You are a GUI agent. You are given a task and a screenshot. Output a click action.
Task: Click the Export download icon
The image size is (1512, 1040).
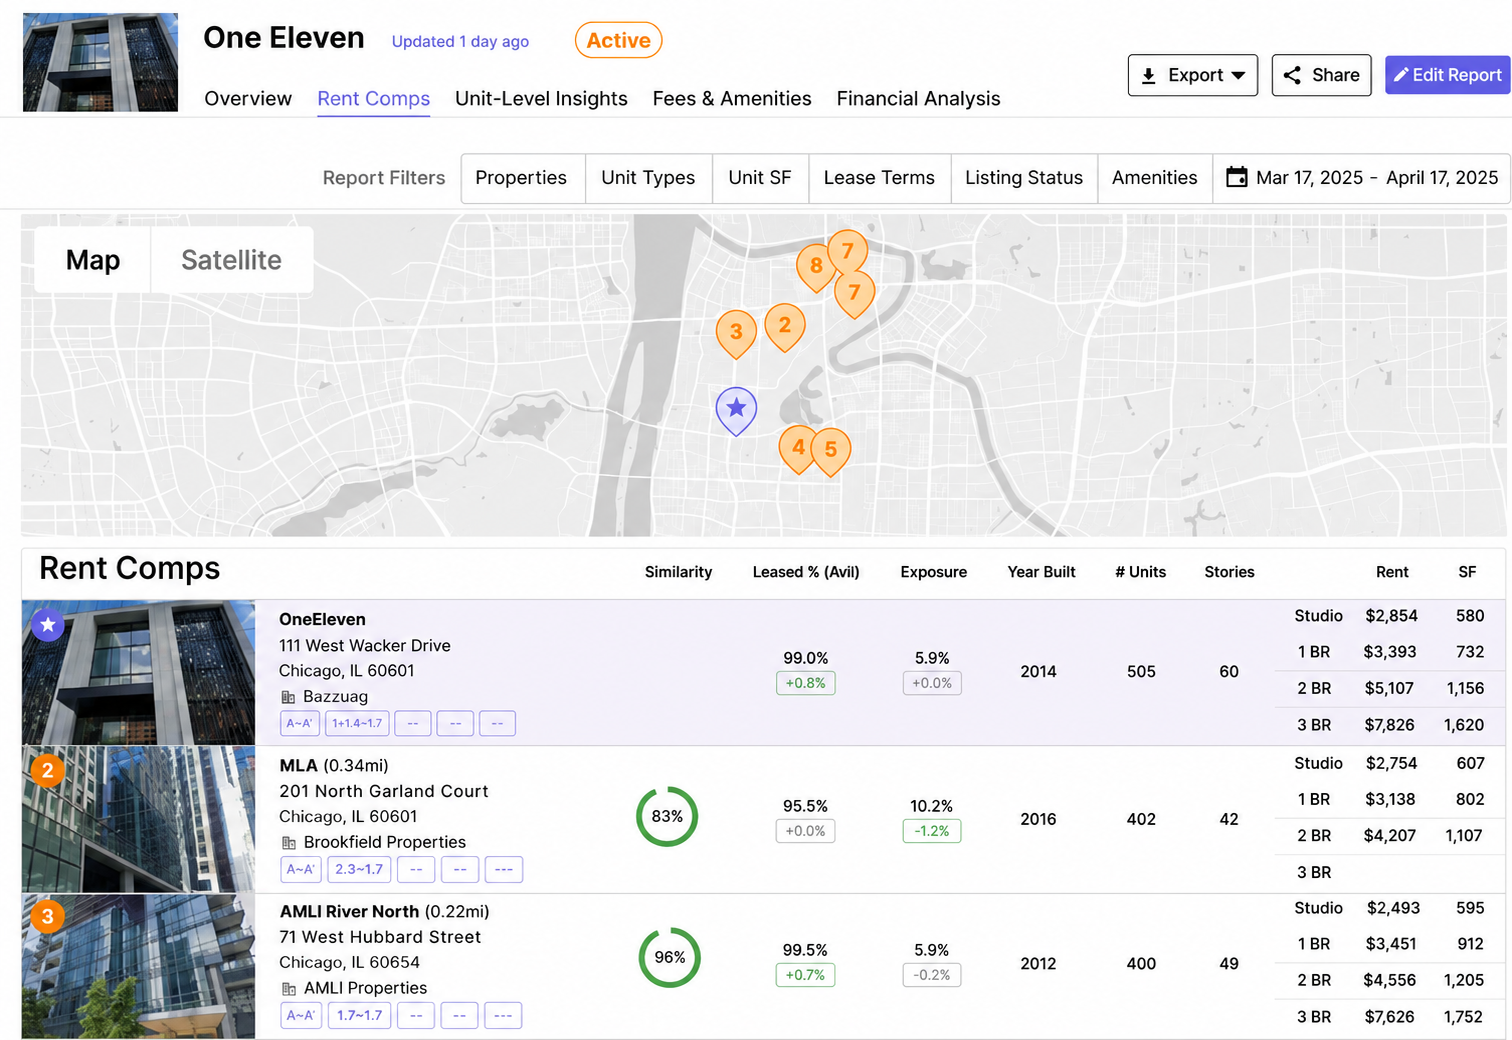[1149, 76]
